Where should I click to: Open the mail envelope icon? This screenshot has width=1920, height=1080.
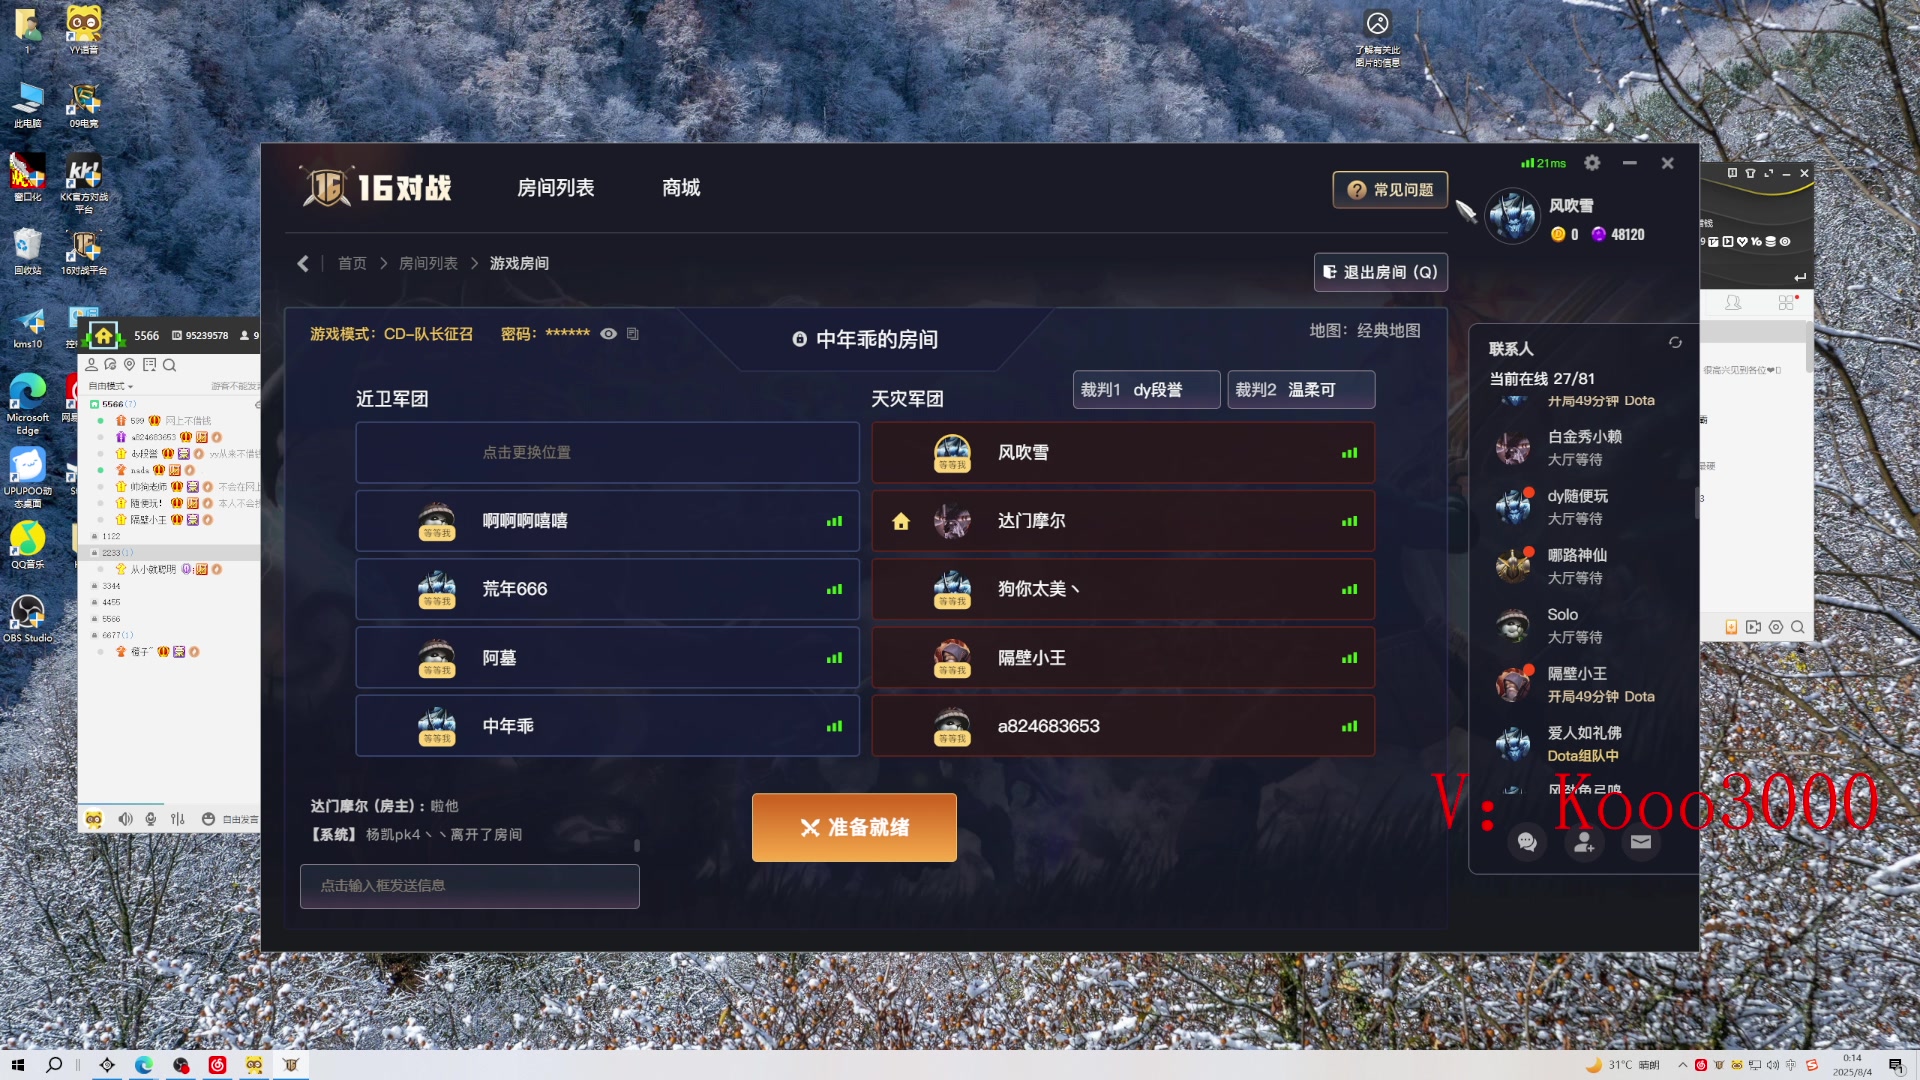pyautogui.click(x=1641, y=842)
